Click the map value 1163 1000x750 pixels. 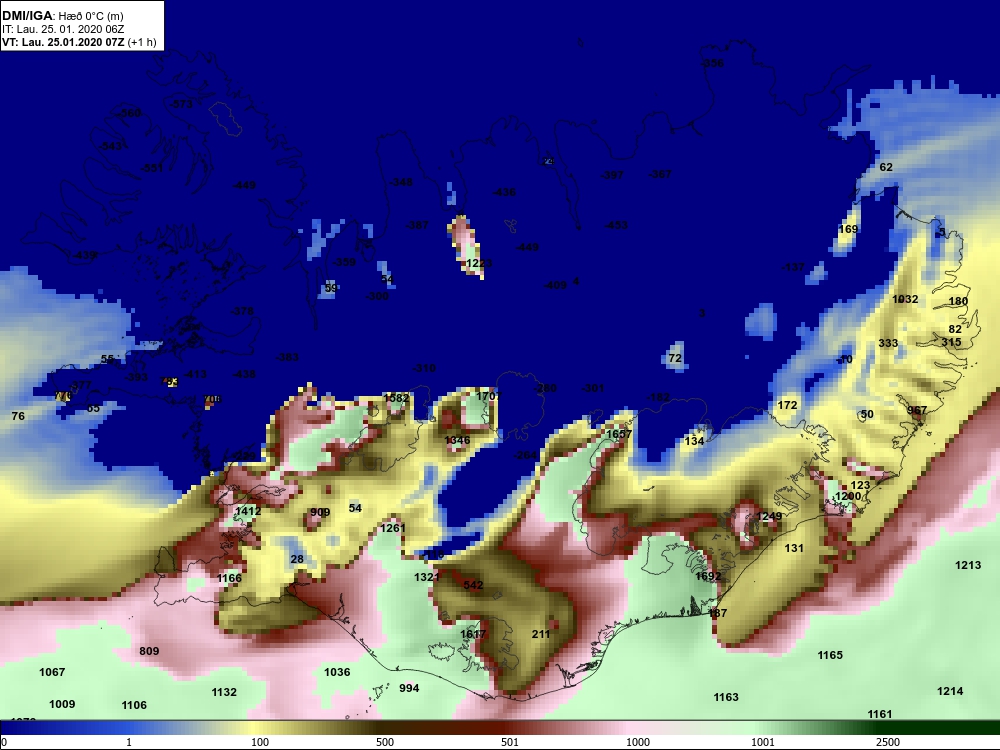pyautogui.click(x=726, y=697)
